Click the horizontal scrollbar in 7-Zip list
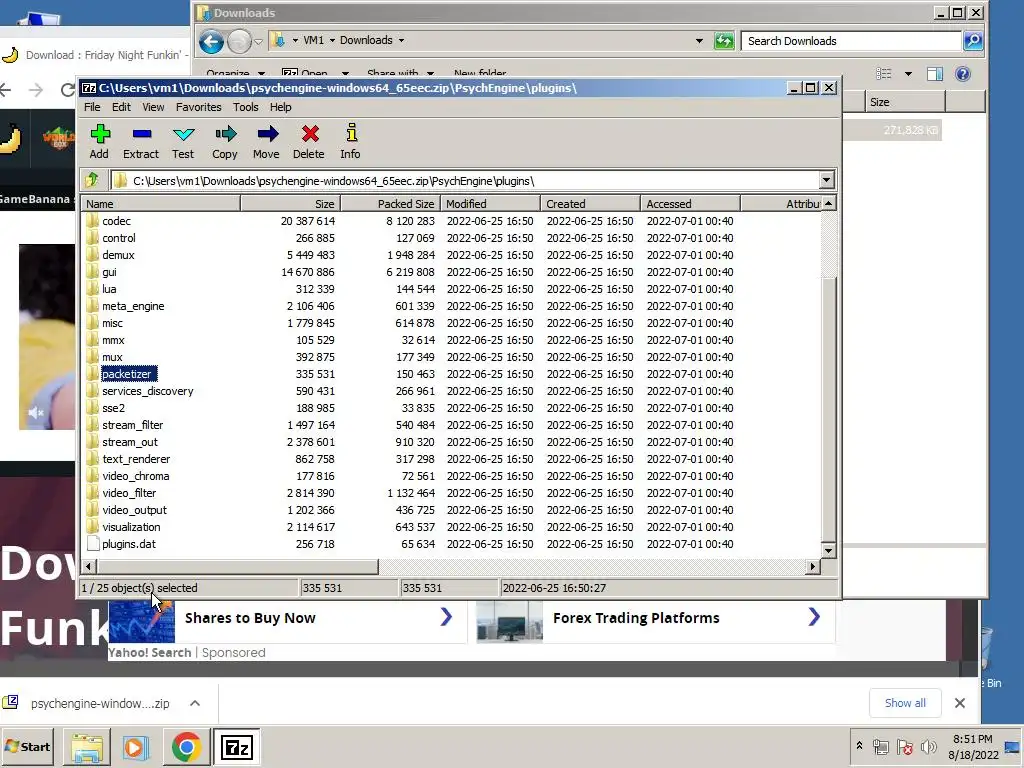The height and width of the screenshot is (768, 1024). coord(238,566)
